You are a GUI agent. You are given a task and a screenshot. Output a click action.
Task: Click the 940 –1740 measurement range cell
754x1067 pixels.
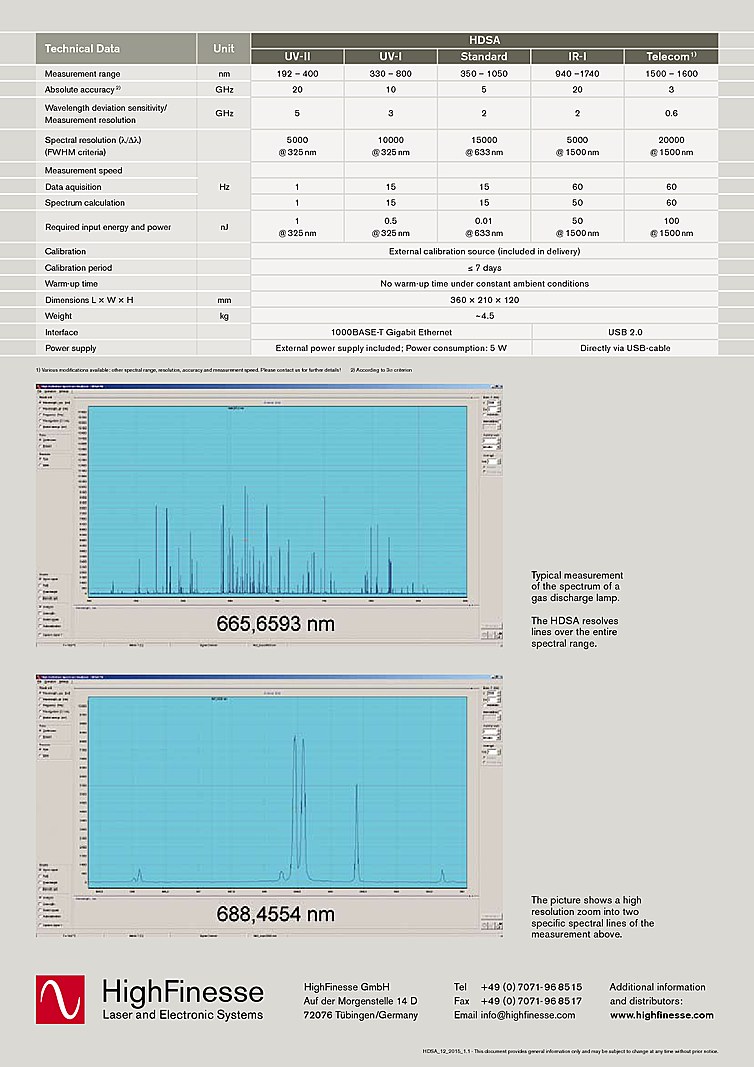tap(577, 73)
